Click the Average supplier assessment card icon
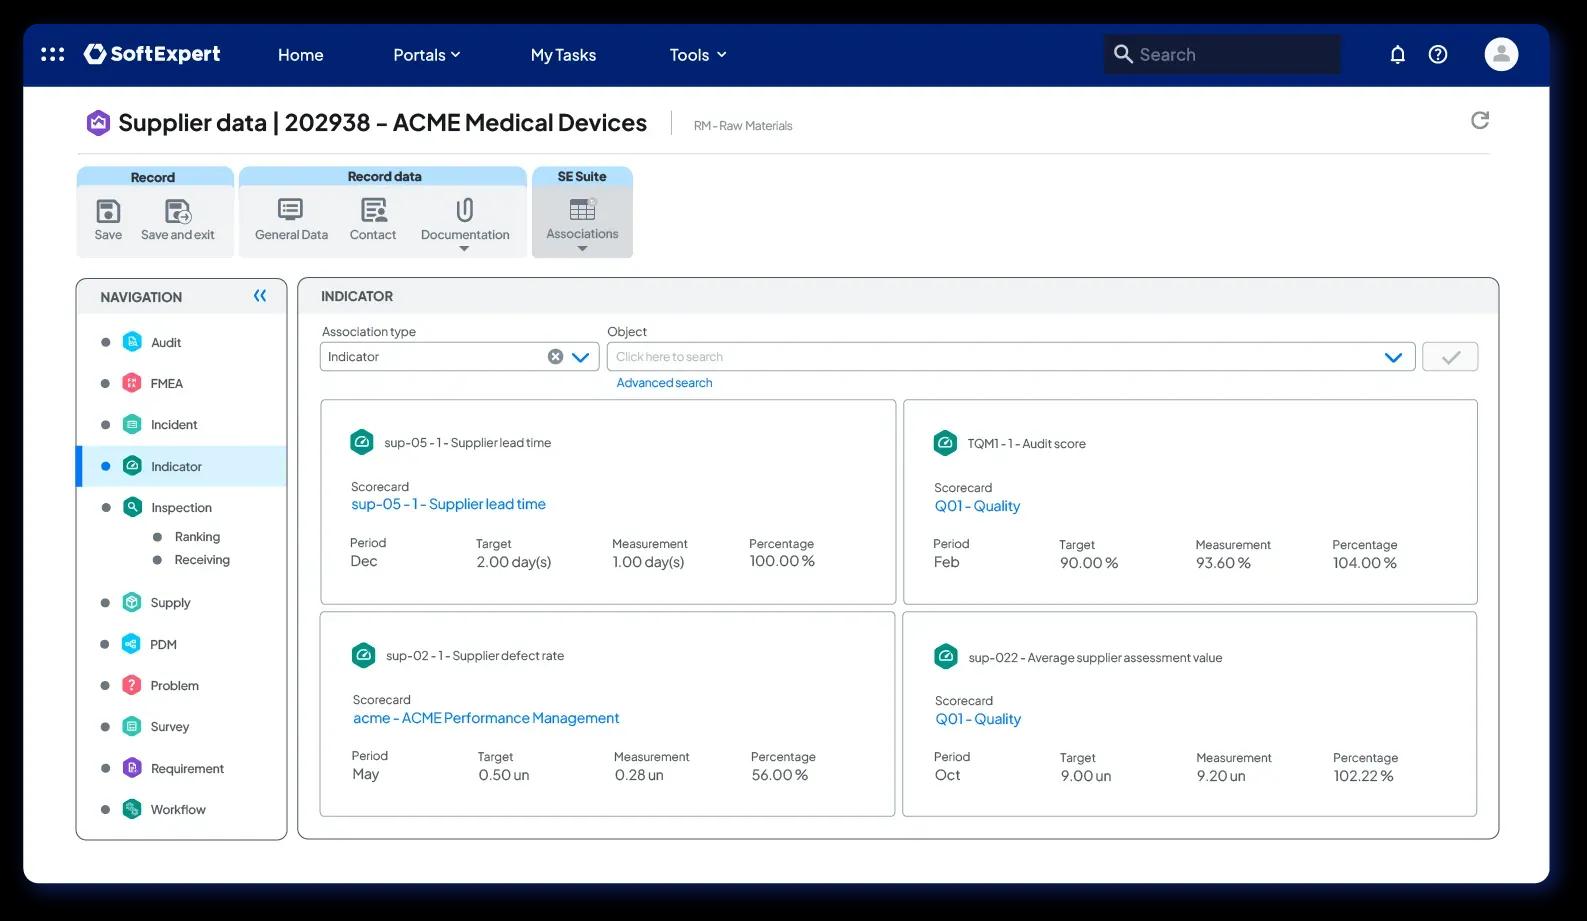The width and height of the screenshot is (1587, 921). tap(946, 657)
